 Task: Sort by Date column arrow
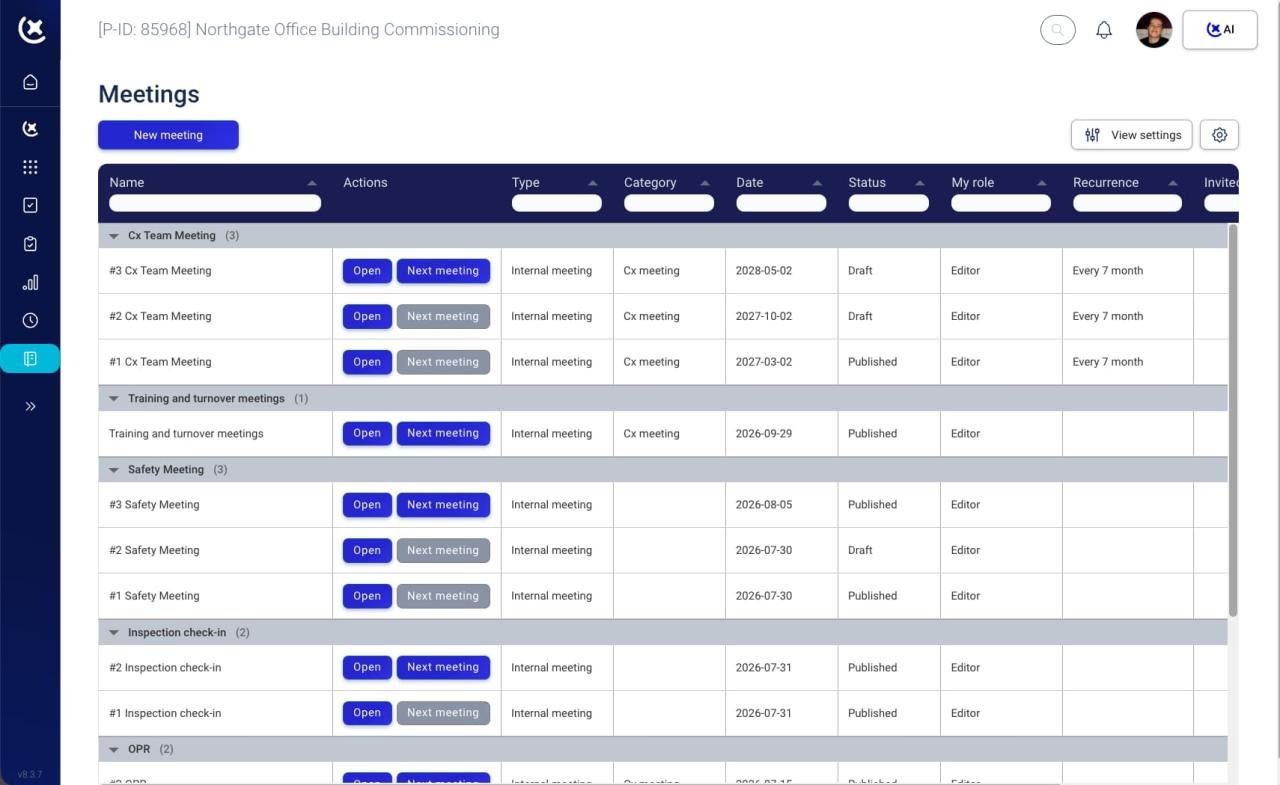coord(818,183)
